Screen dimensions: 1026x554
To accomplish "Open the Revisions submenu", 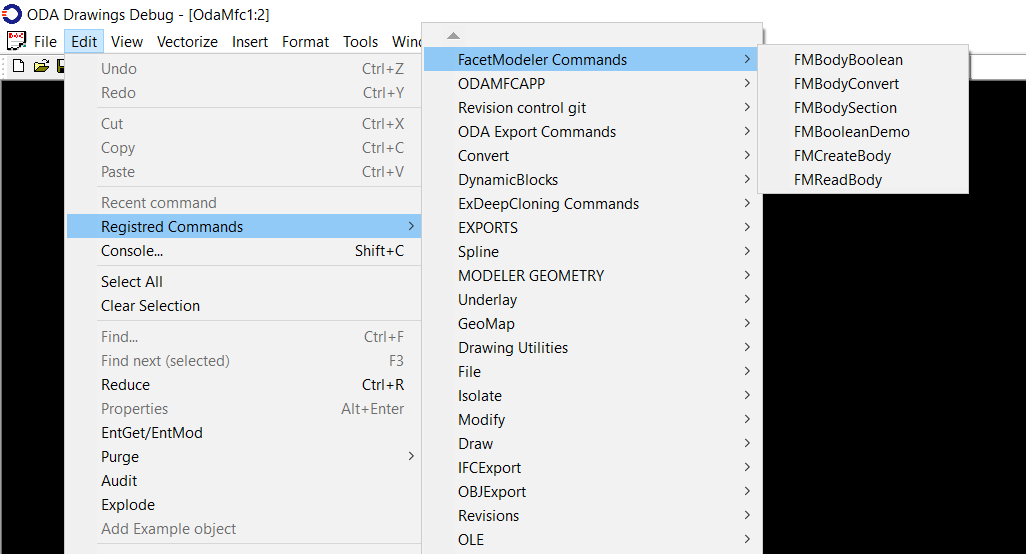I will 590,515.
